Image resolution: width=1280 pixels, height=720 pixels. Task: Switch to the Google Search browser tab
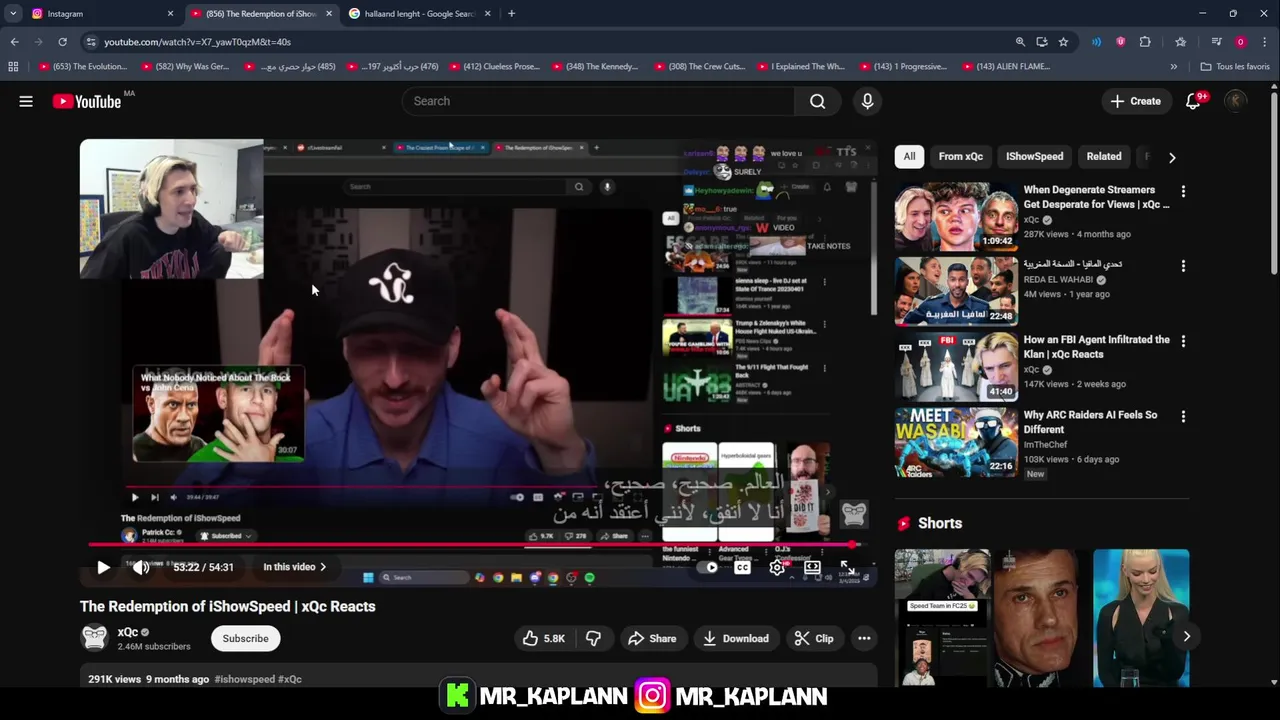[x=419, y=14]
